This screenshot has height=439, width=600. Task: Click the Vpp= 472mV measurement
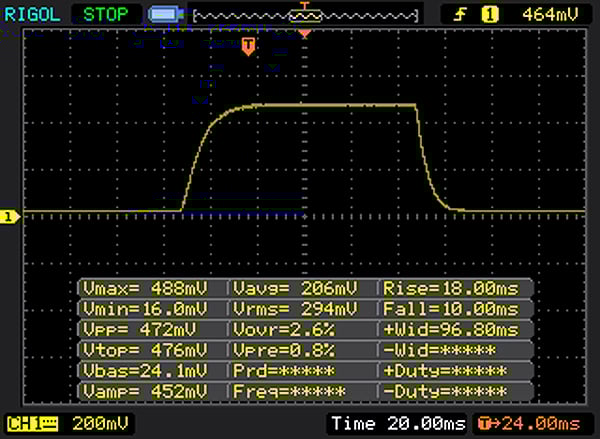pyautogui.click(x=140, y=330)
